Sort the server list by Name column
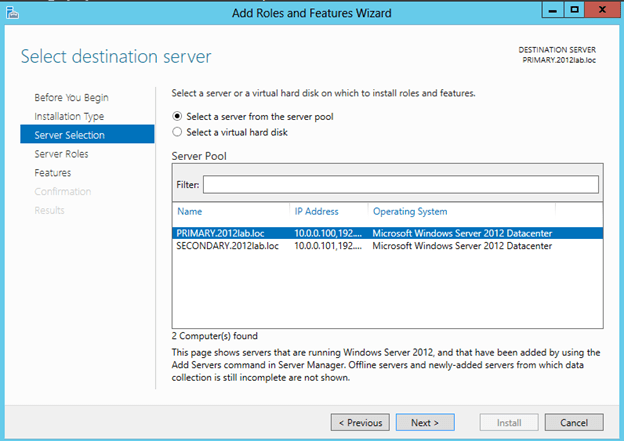The height and width of the screenshot is (441, 624). 190,212
